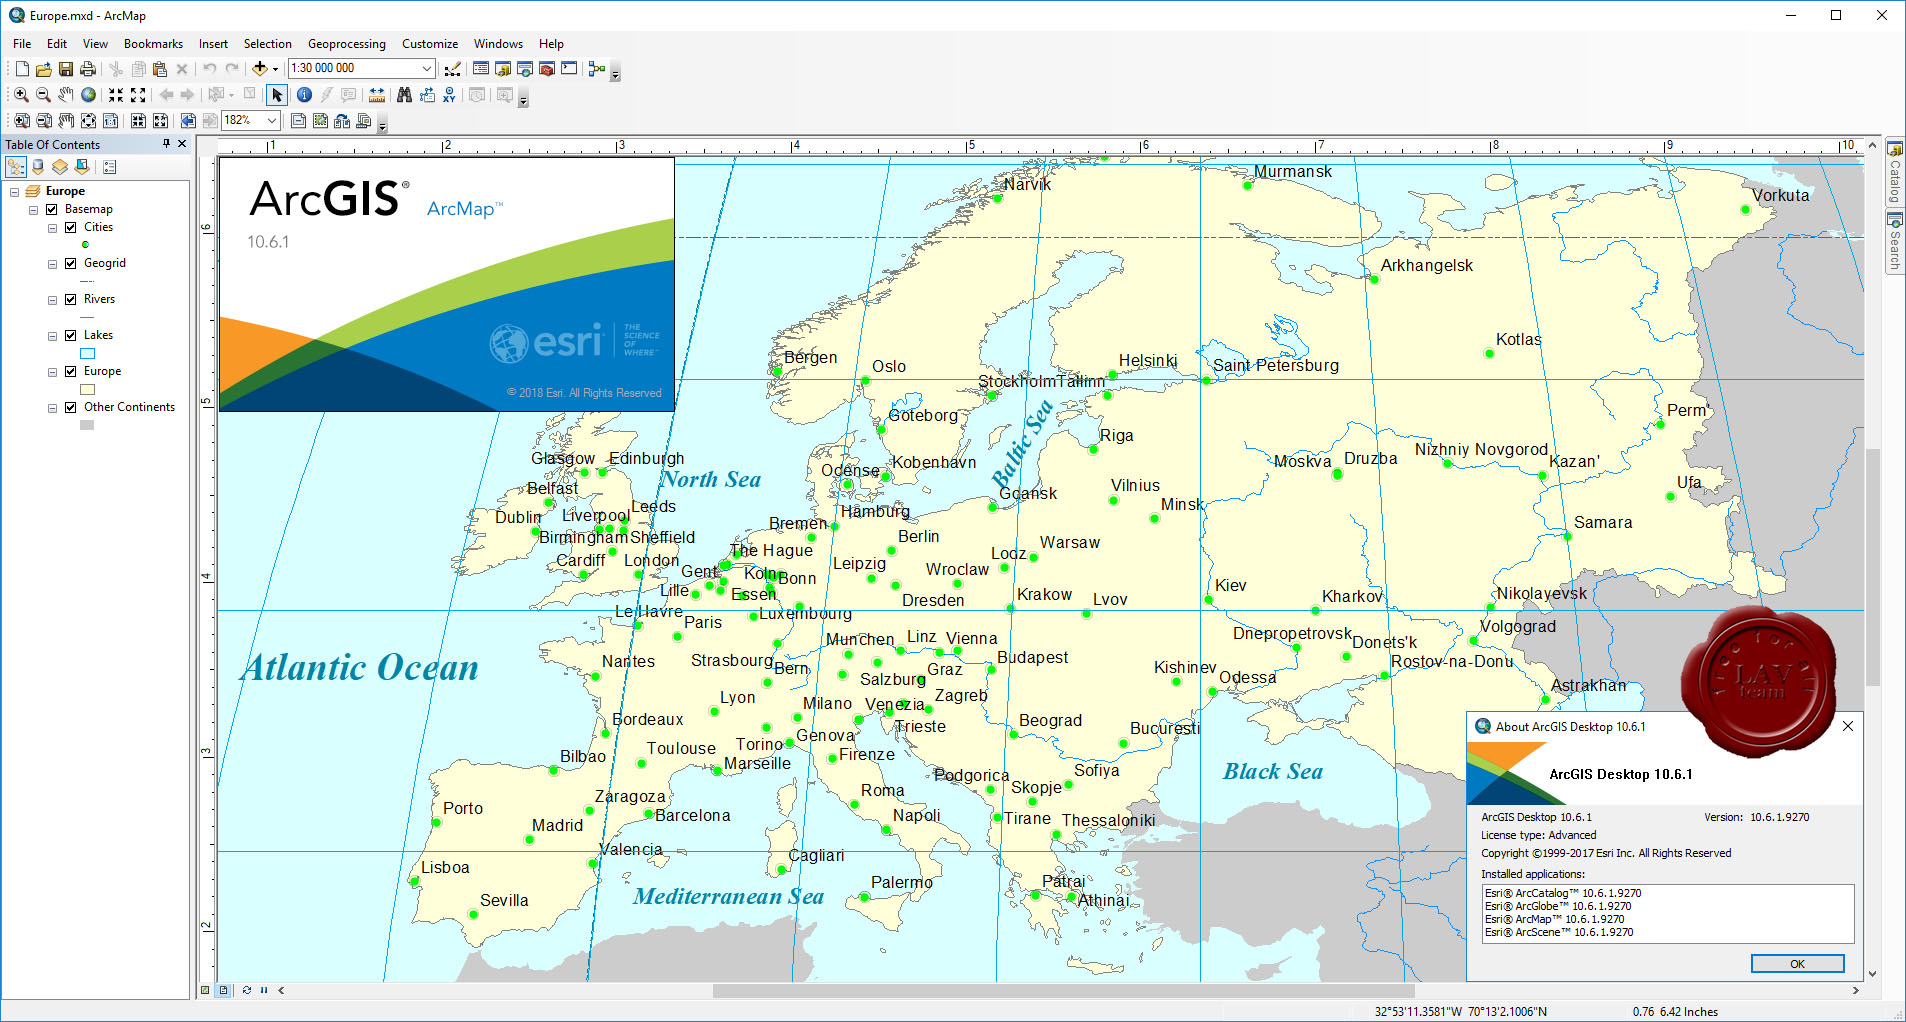Open the Go To XY tool
Viewport: 1906px width, 1022px height.
[449, 95]
